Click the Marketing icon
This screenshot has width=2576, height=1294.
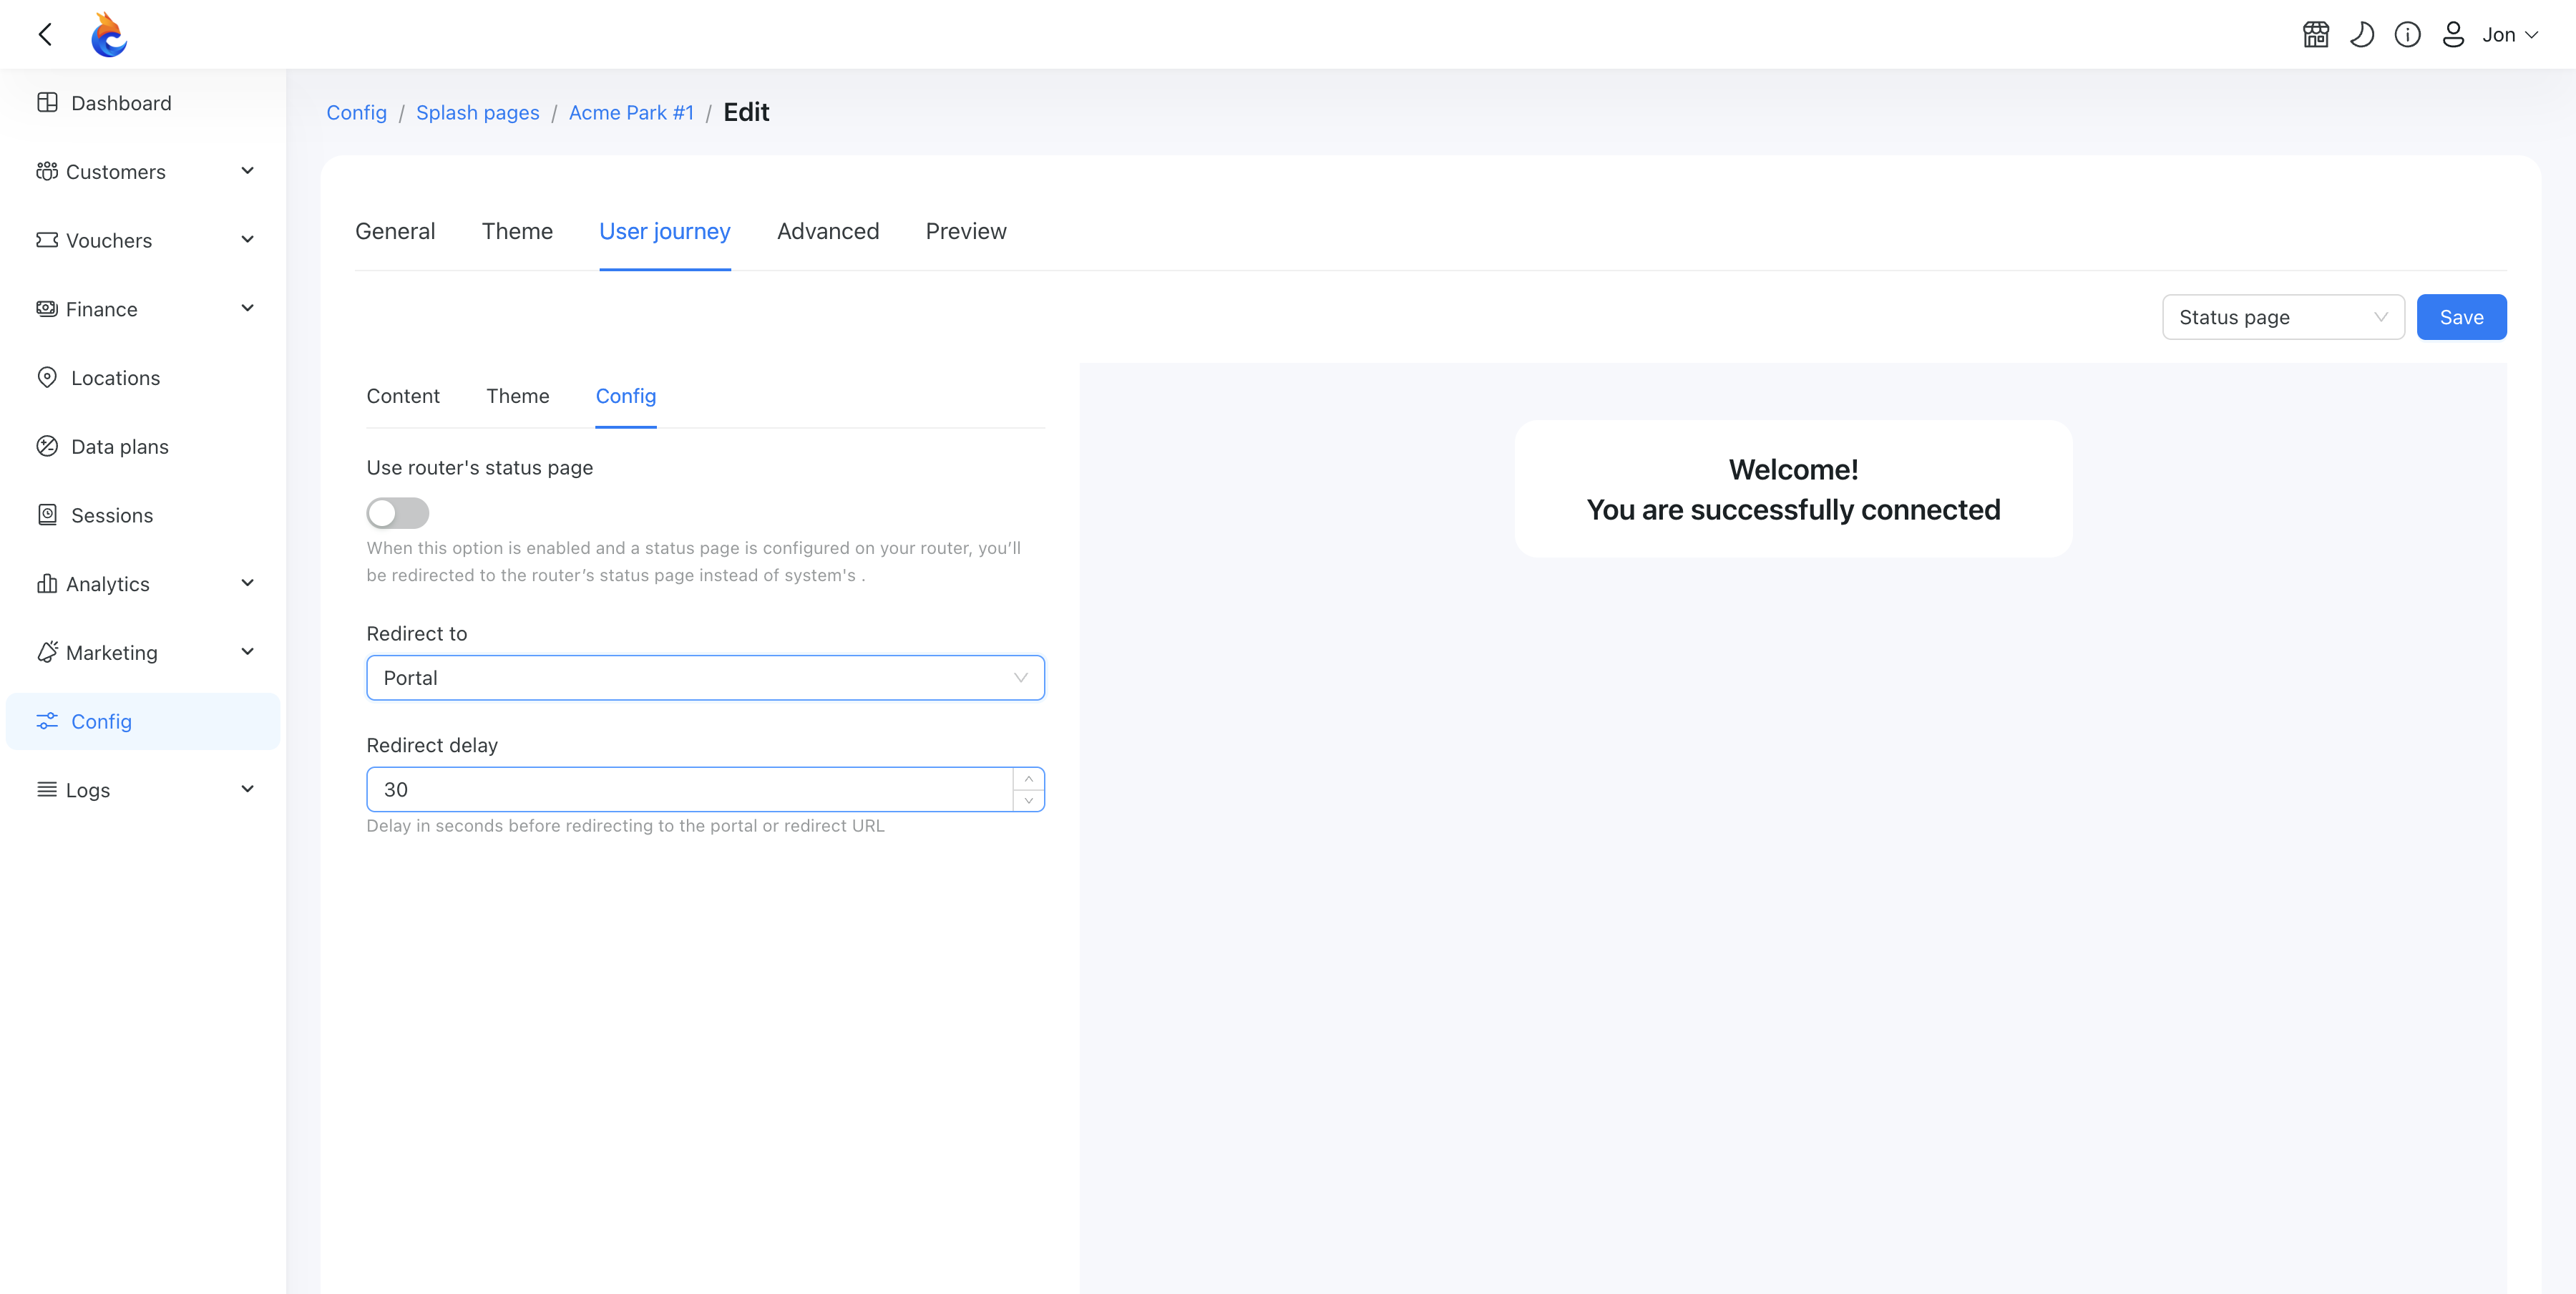coord(47,652)
